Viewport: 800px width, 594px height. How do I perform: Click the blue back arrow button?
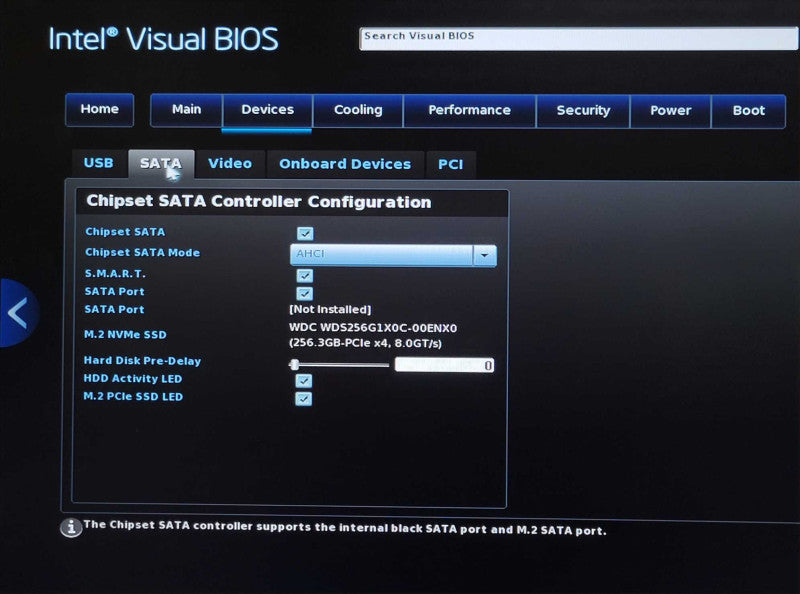(x=18, y=313)
